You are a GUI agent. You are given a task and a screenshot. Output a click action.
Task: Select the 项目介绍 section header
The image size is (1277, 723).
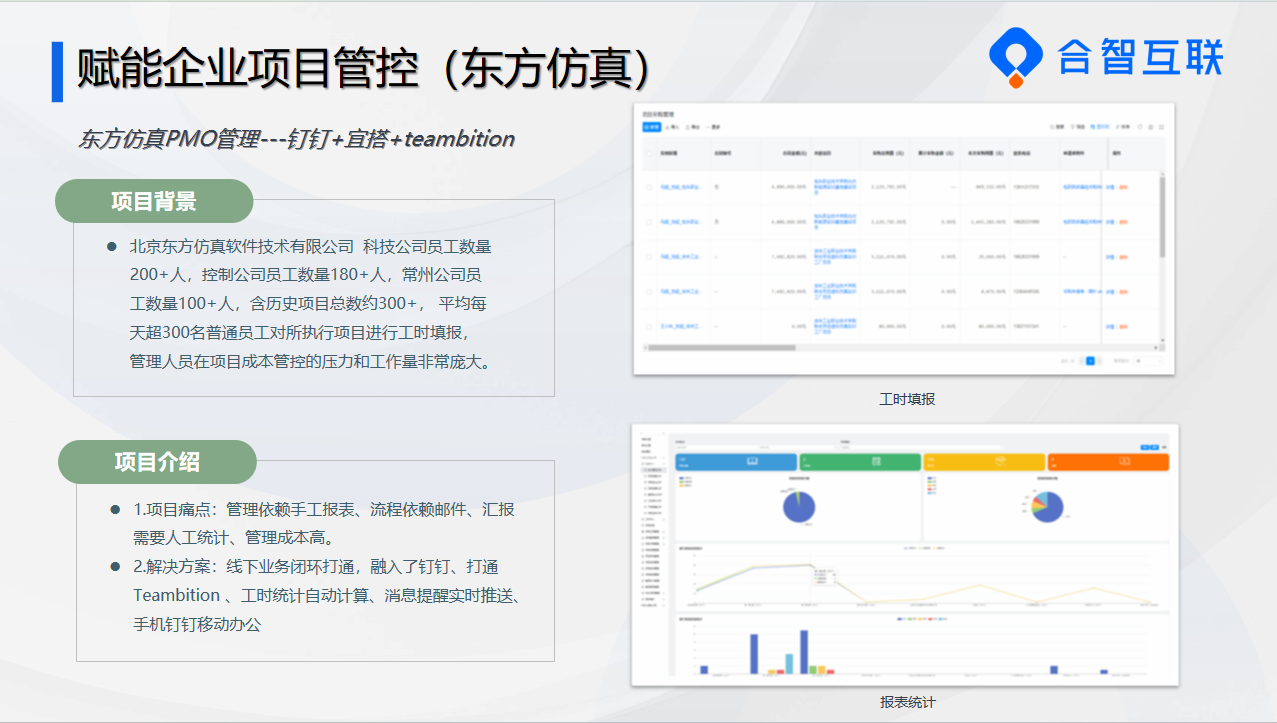click(157, 462)
